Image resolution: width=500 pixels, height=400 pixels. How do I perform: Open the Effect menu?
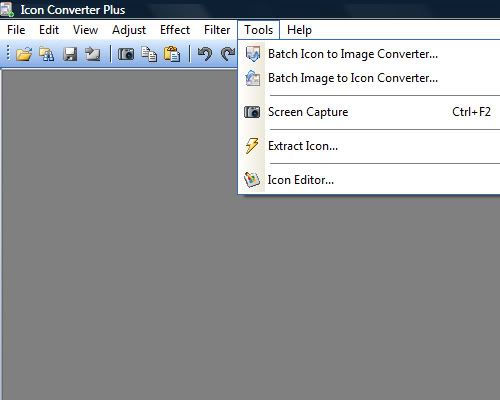(175, 30)
